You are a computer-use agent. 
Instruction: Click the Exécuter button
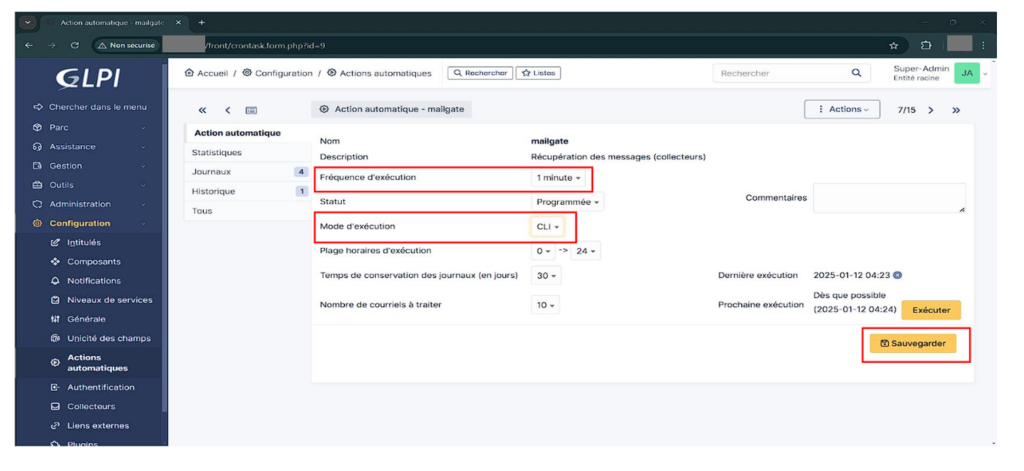pos(931,310)
